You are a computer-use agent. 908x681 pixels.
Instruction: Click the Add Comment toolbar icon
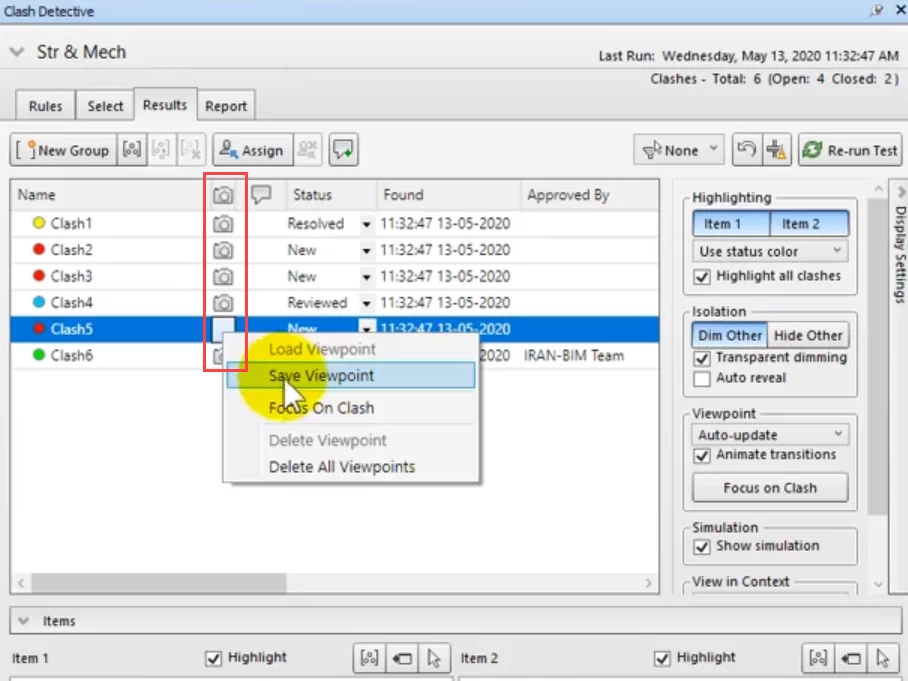(343, 150)
